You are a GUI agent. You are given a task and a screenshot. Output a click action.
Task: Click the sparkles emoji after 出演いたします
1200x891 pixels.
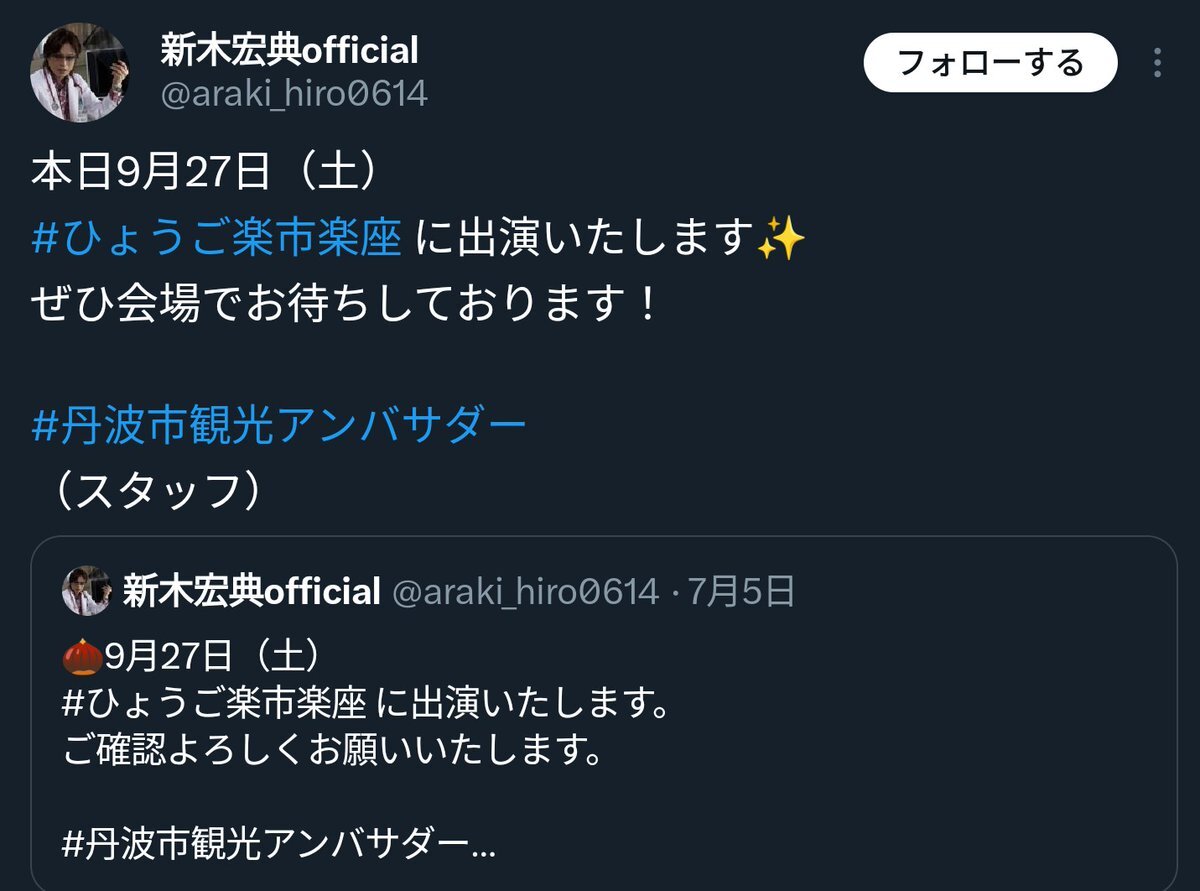click(x=780, y=240)
